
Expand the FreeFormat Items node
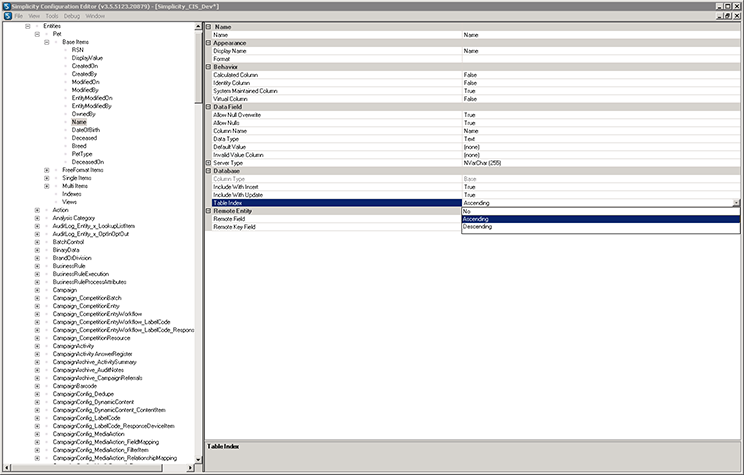click(x=46, y=170)
